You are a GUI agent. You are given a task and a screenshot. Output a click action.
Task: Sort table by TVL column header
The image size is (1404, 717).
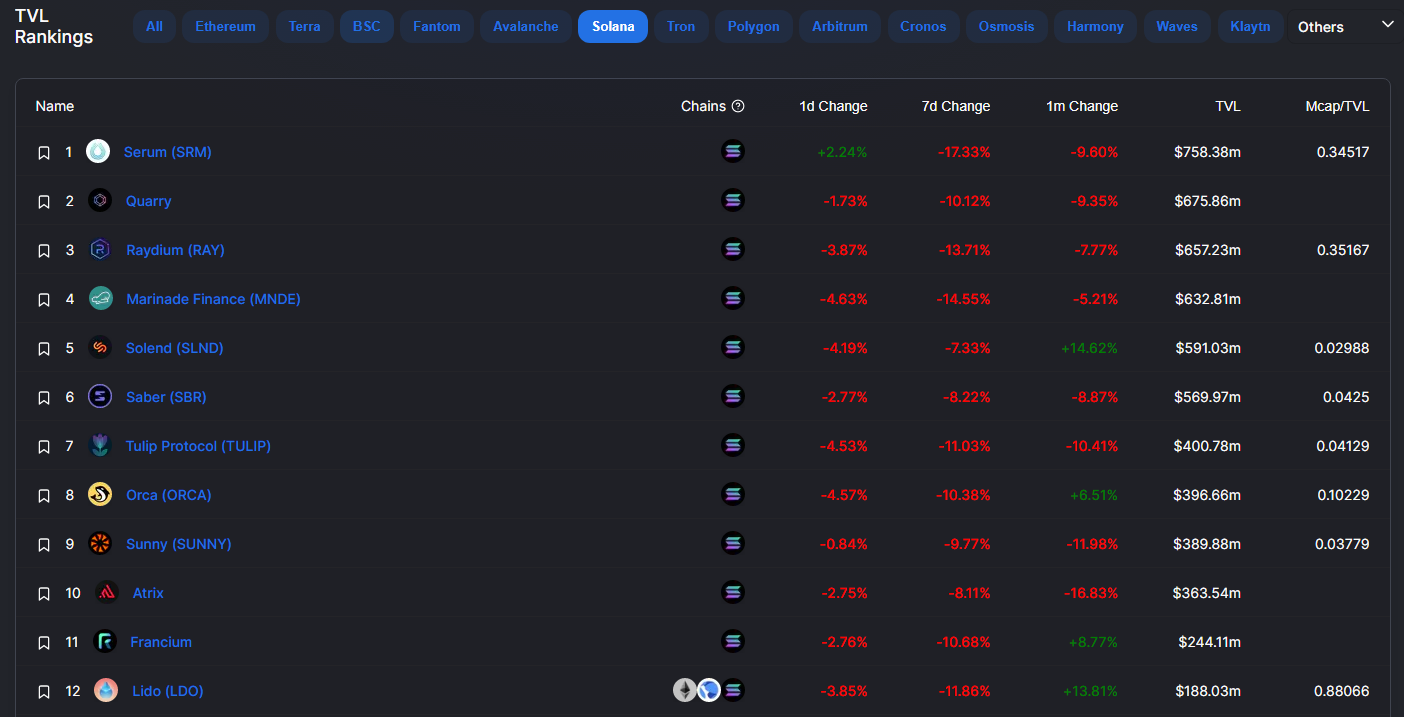(1228, 106)
